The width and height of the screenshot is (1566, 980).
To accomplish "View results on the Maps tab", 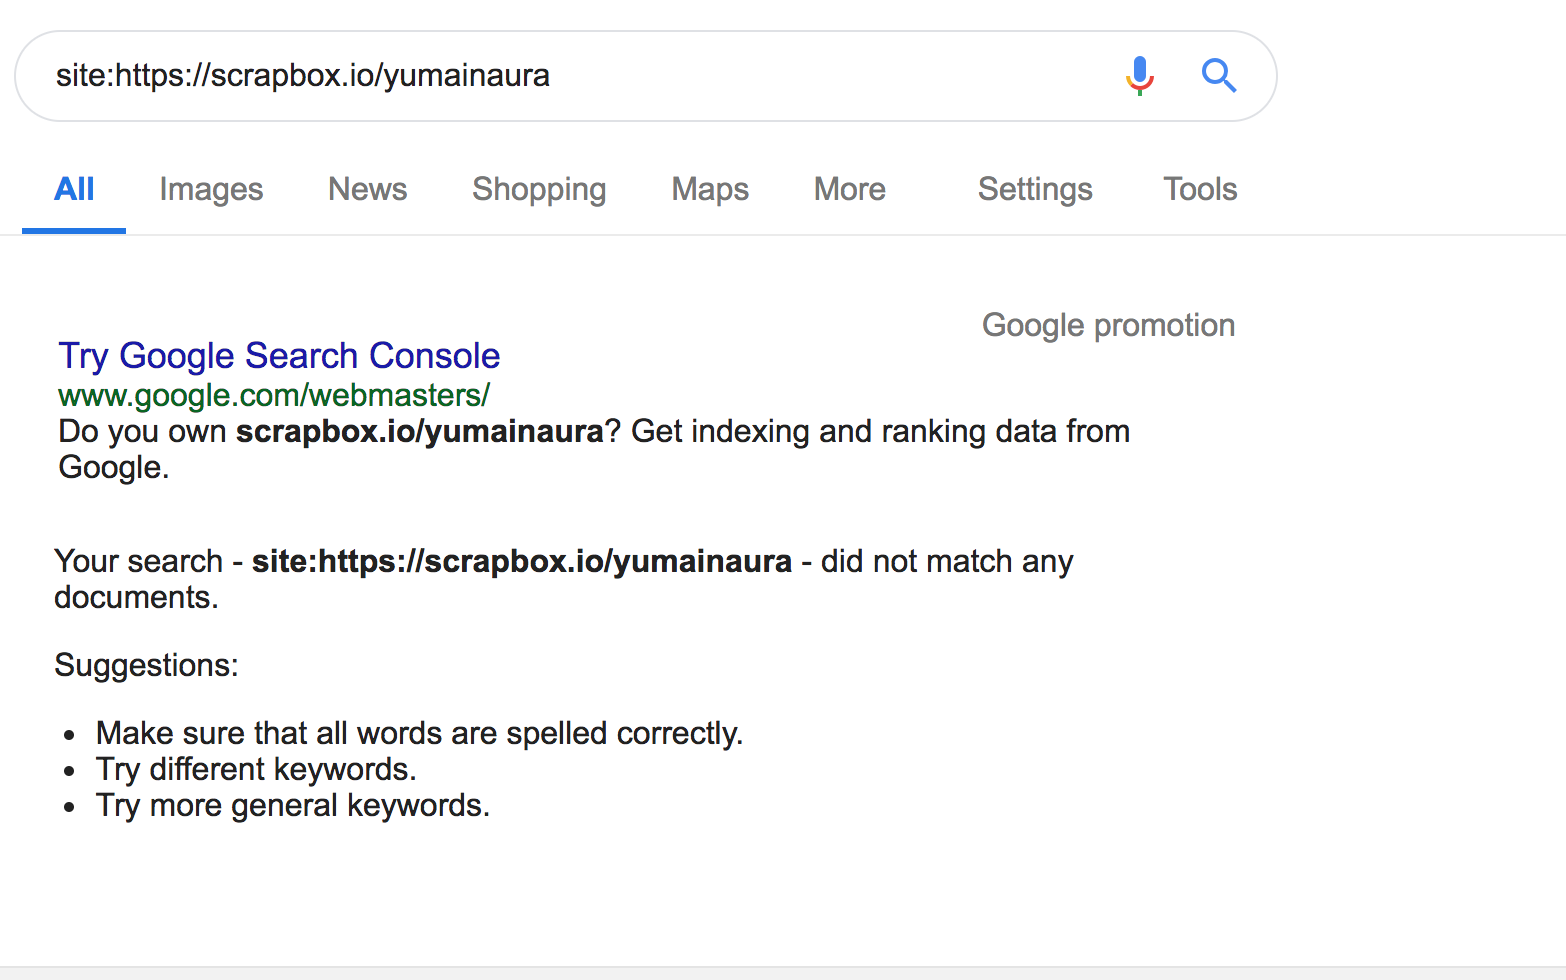I will (x=709, y=189).
